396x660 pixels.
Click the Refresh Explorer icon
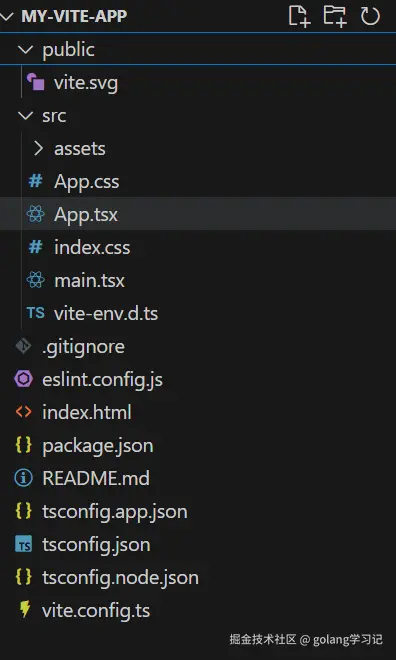(370, 16)
